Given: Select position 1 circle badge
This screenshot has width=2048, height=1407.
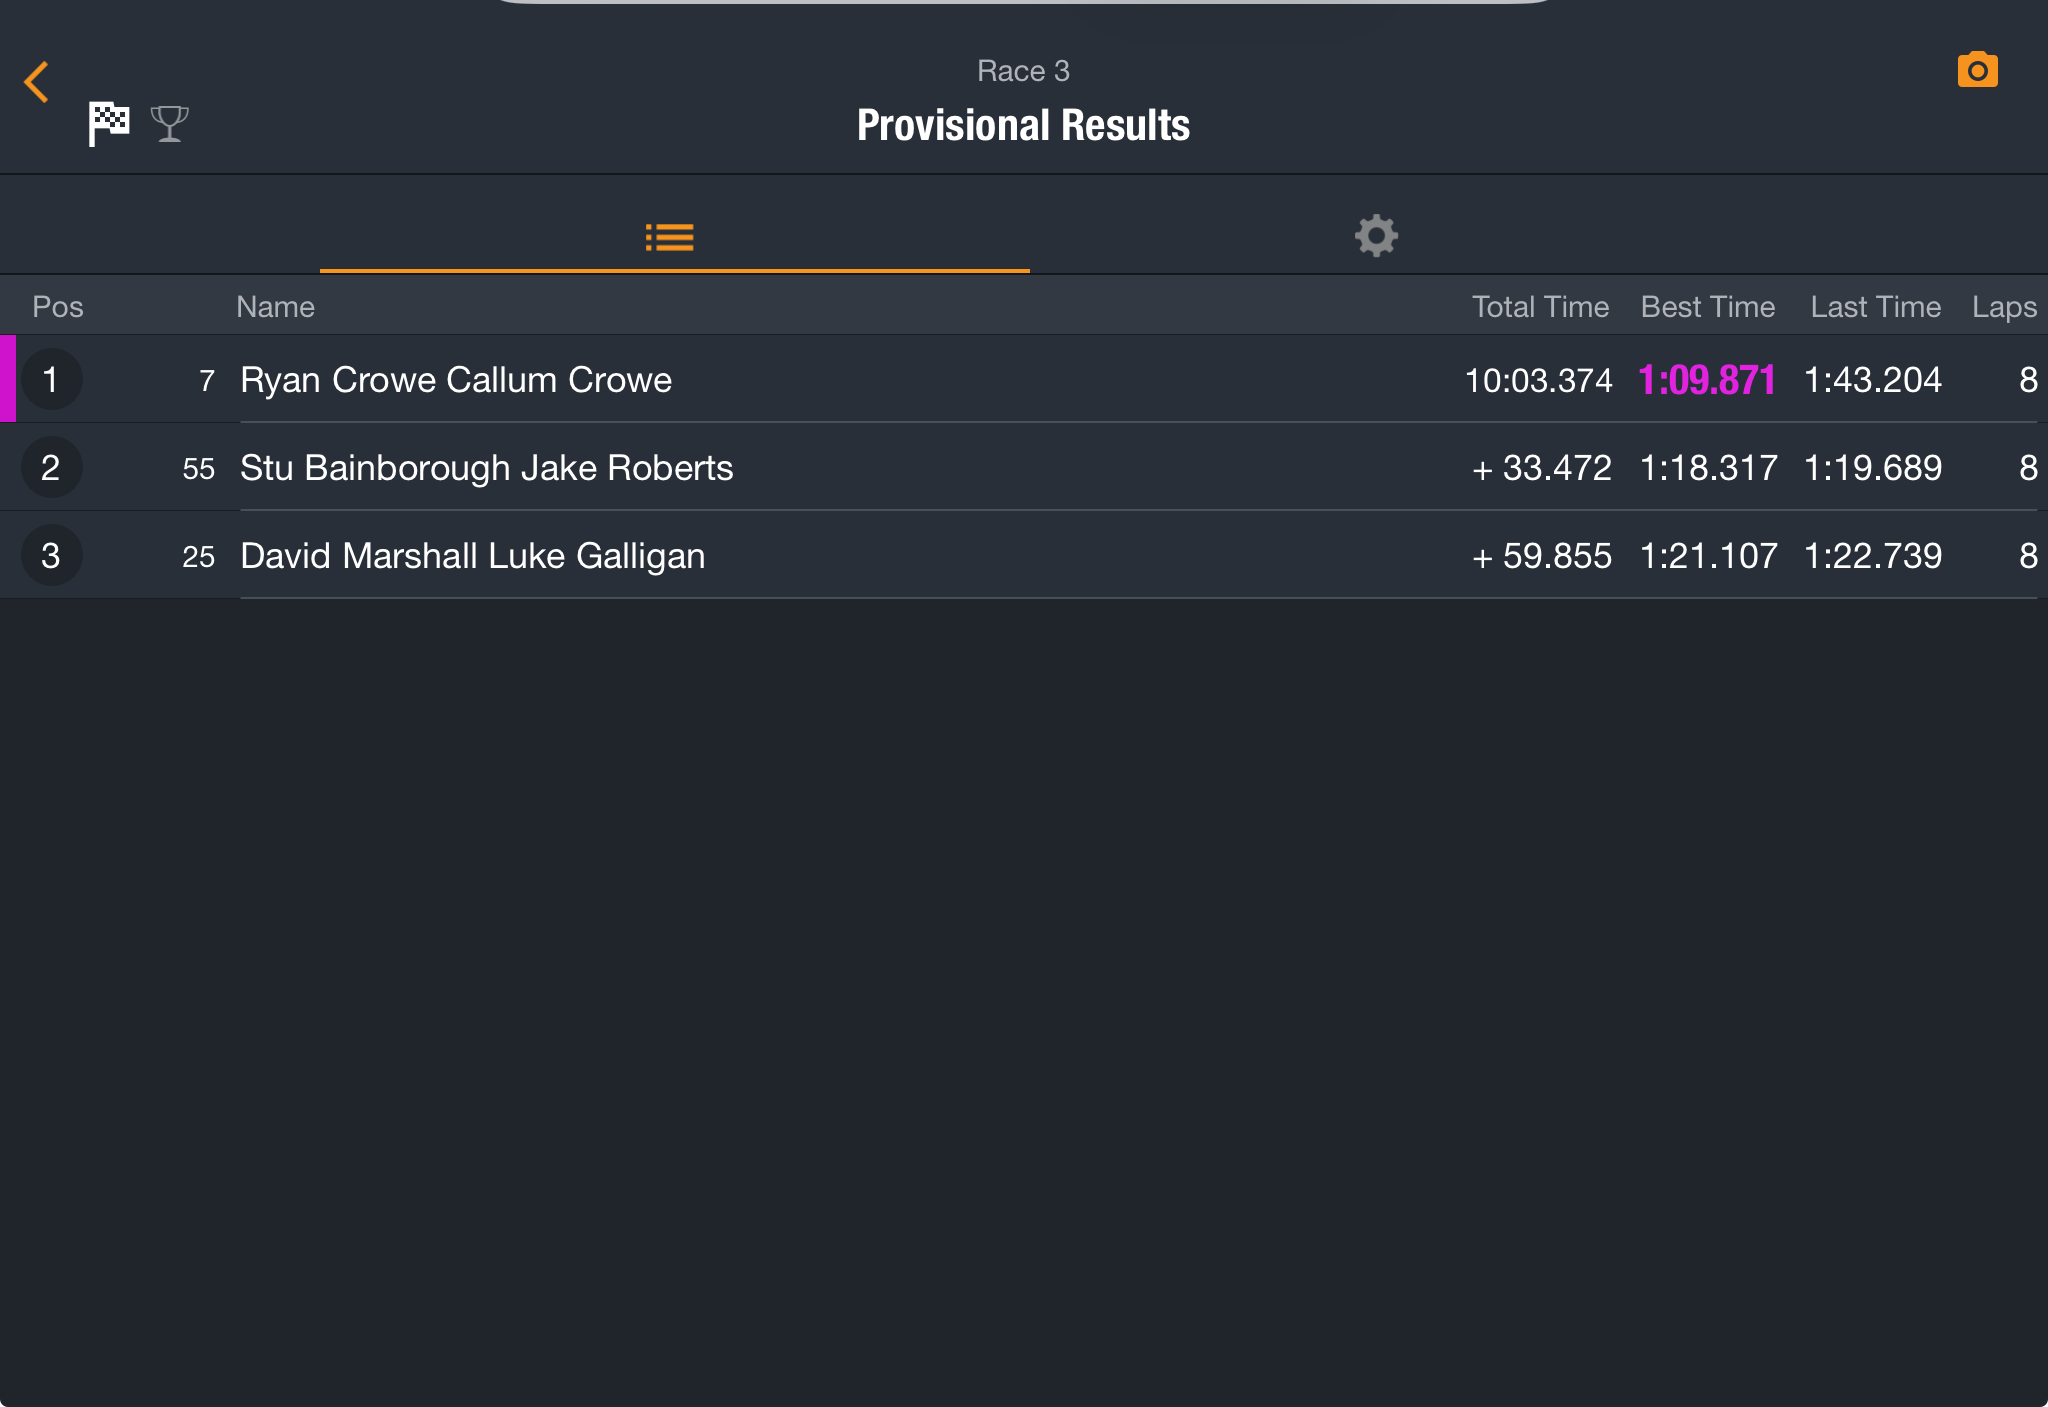Looking at the screenshot, I should click(51, 380).
